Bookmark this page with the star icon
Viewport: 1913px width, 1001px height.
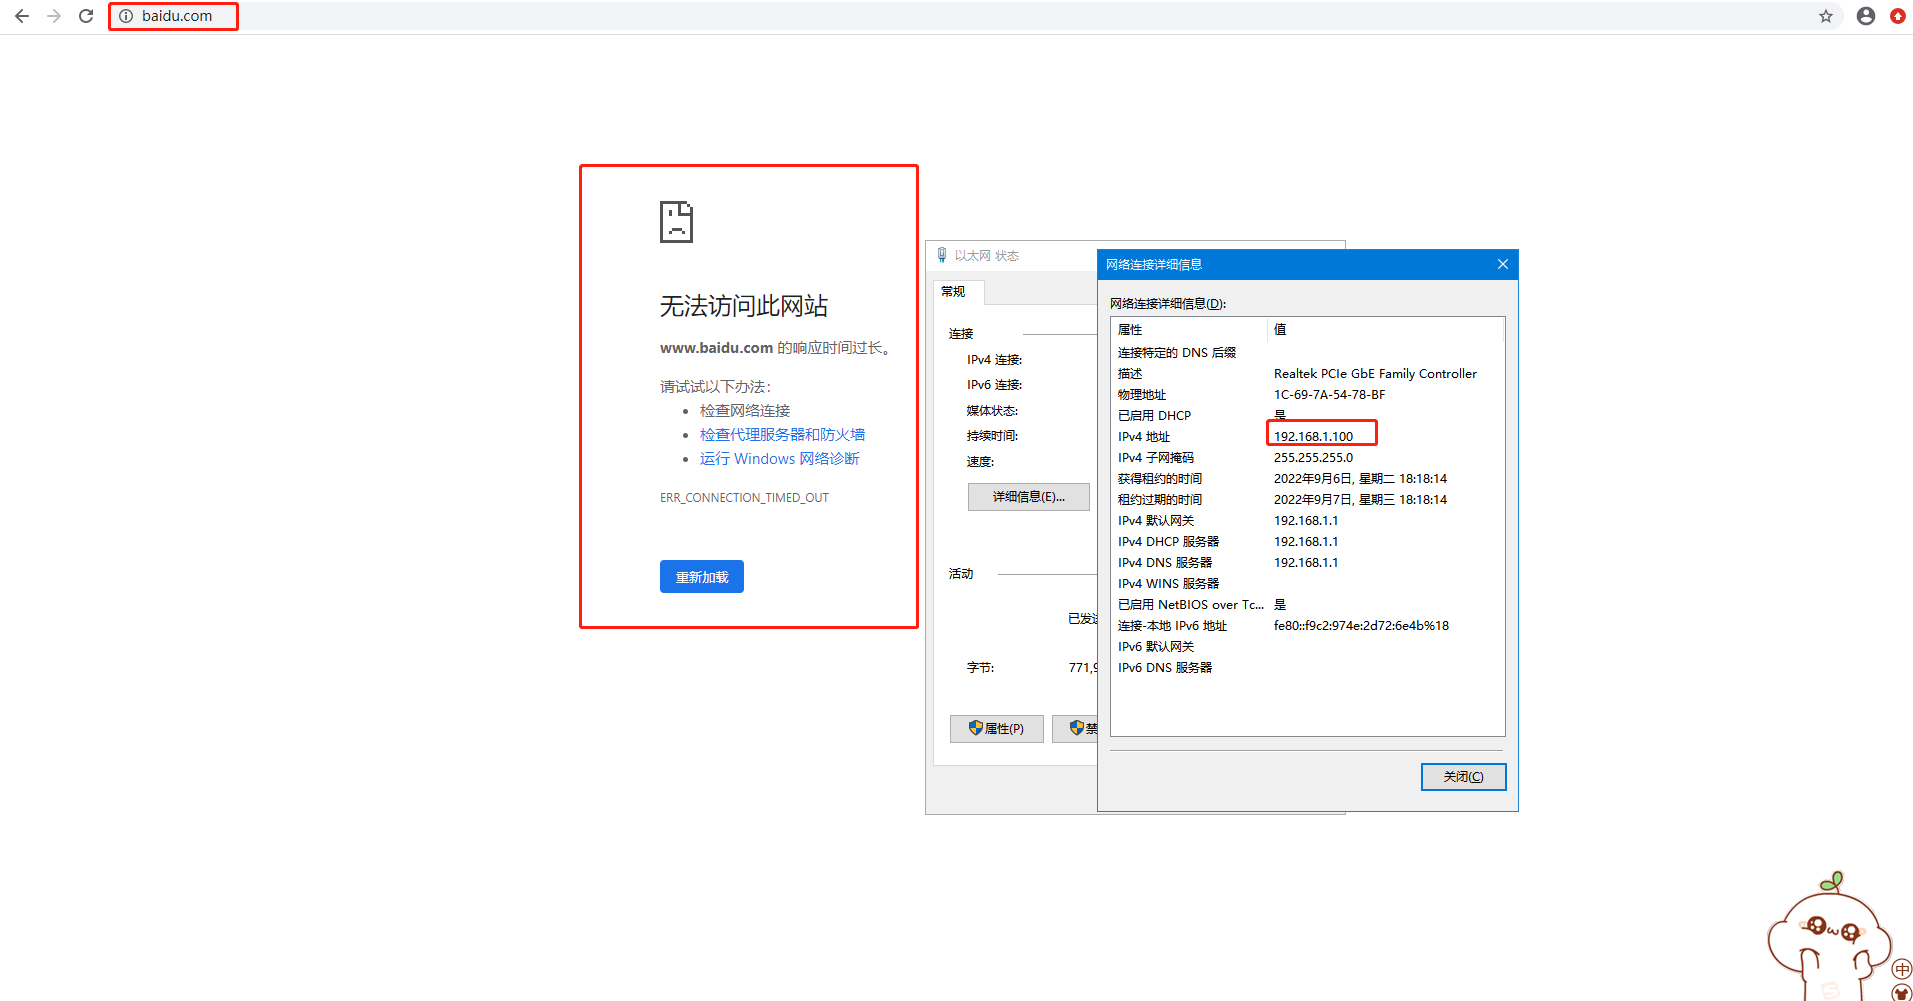[x=1826, y=16]
